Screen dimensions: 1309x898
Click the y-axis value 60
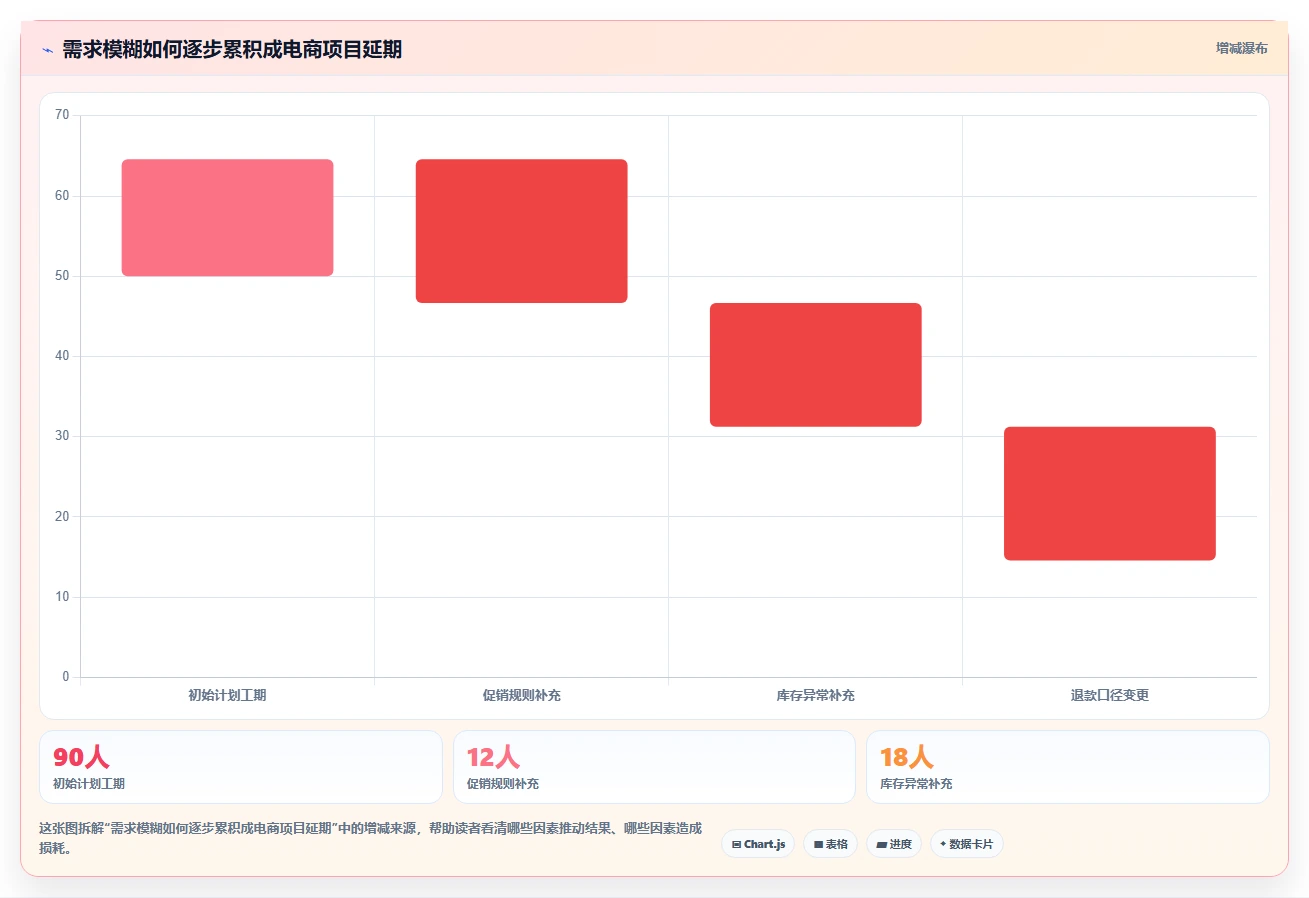(x=62, y=196)
